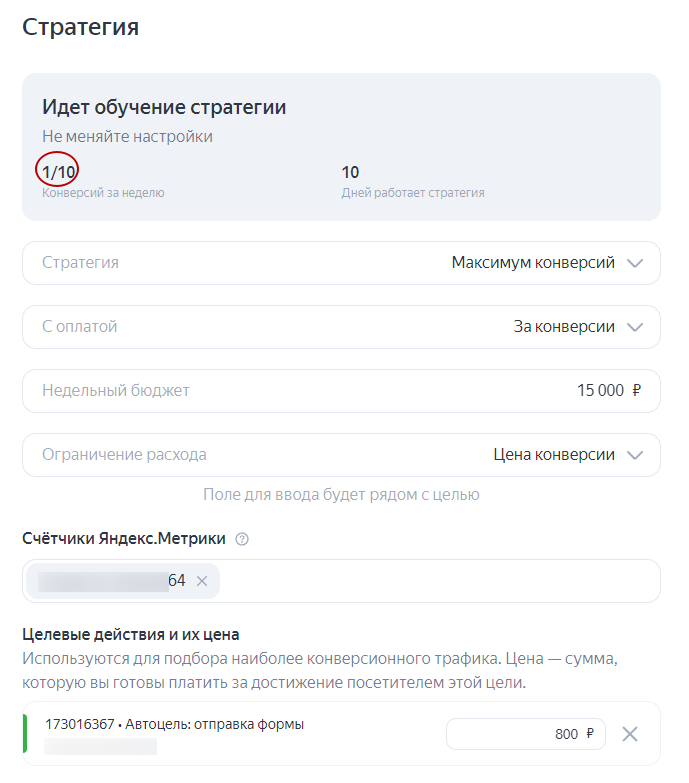Screen dimensions: 689x783
Task: Click the circled 1/10 conversions value
Action: (x=58, y=172)
